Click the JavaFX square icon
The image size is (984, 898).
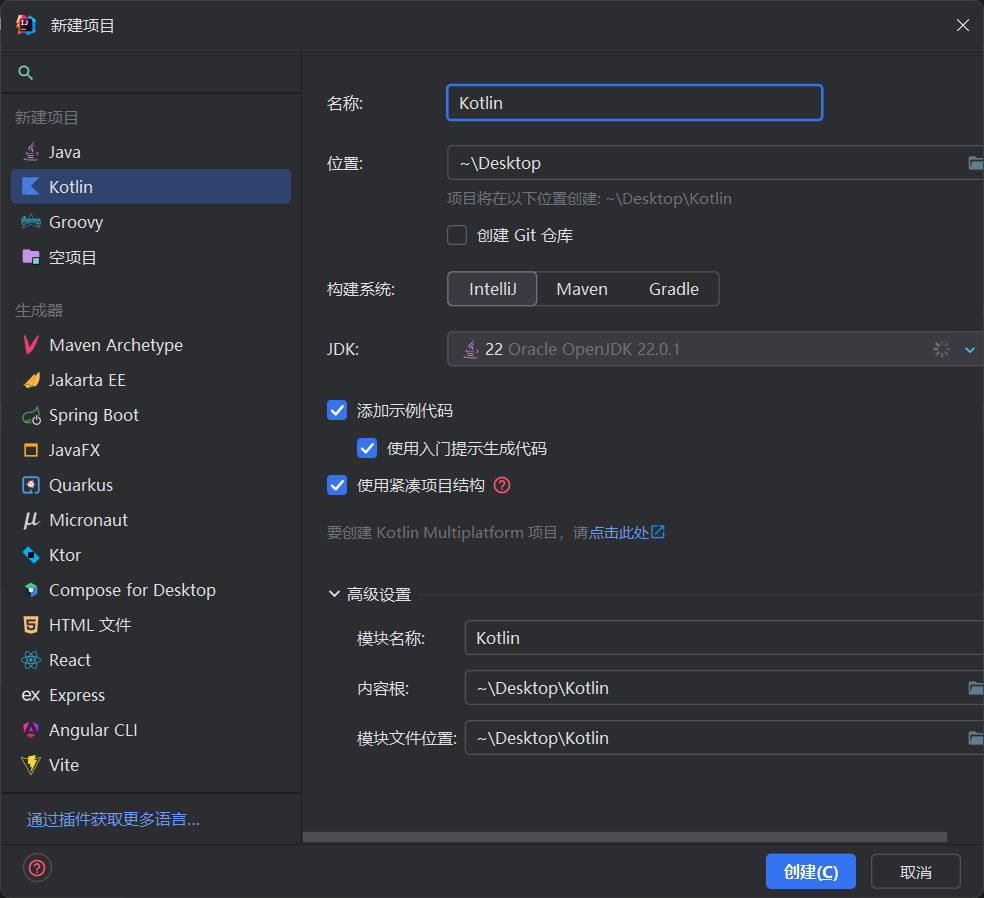[x=31, y=450]
